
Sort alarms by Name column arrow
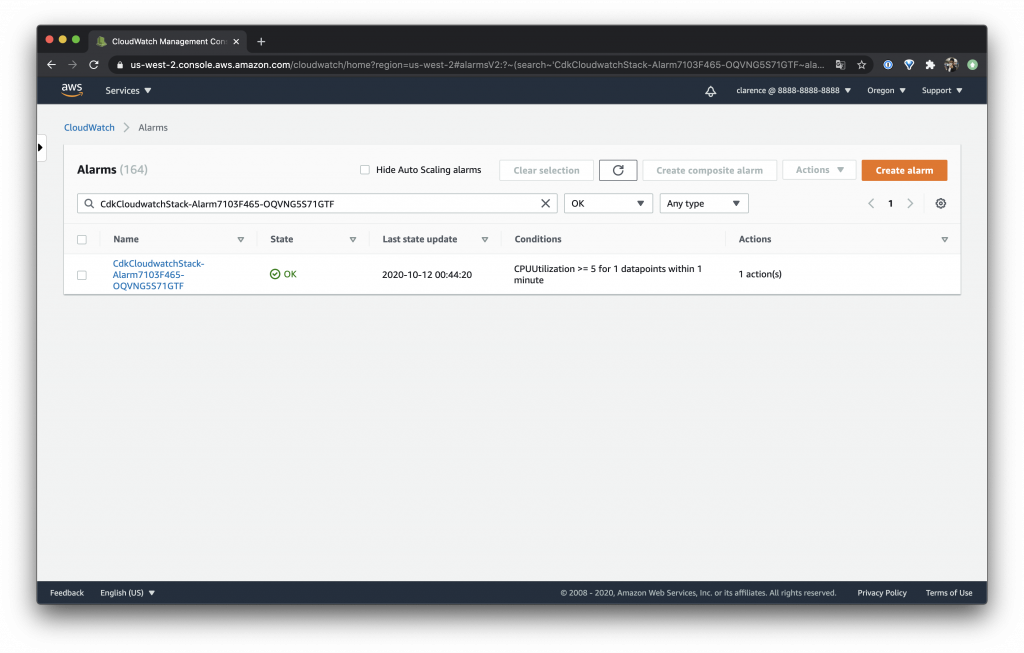click(241, 240)
